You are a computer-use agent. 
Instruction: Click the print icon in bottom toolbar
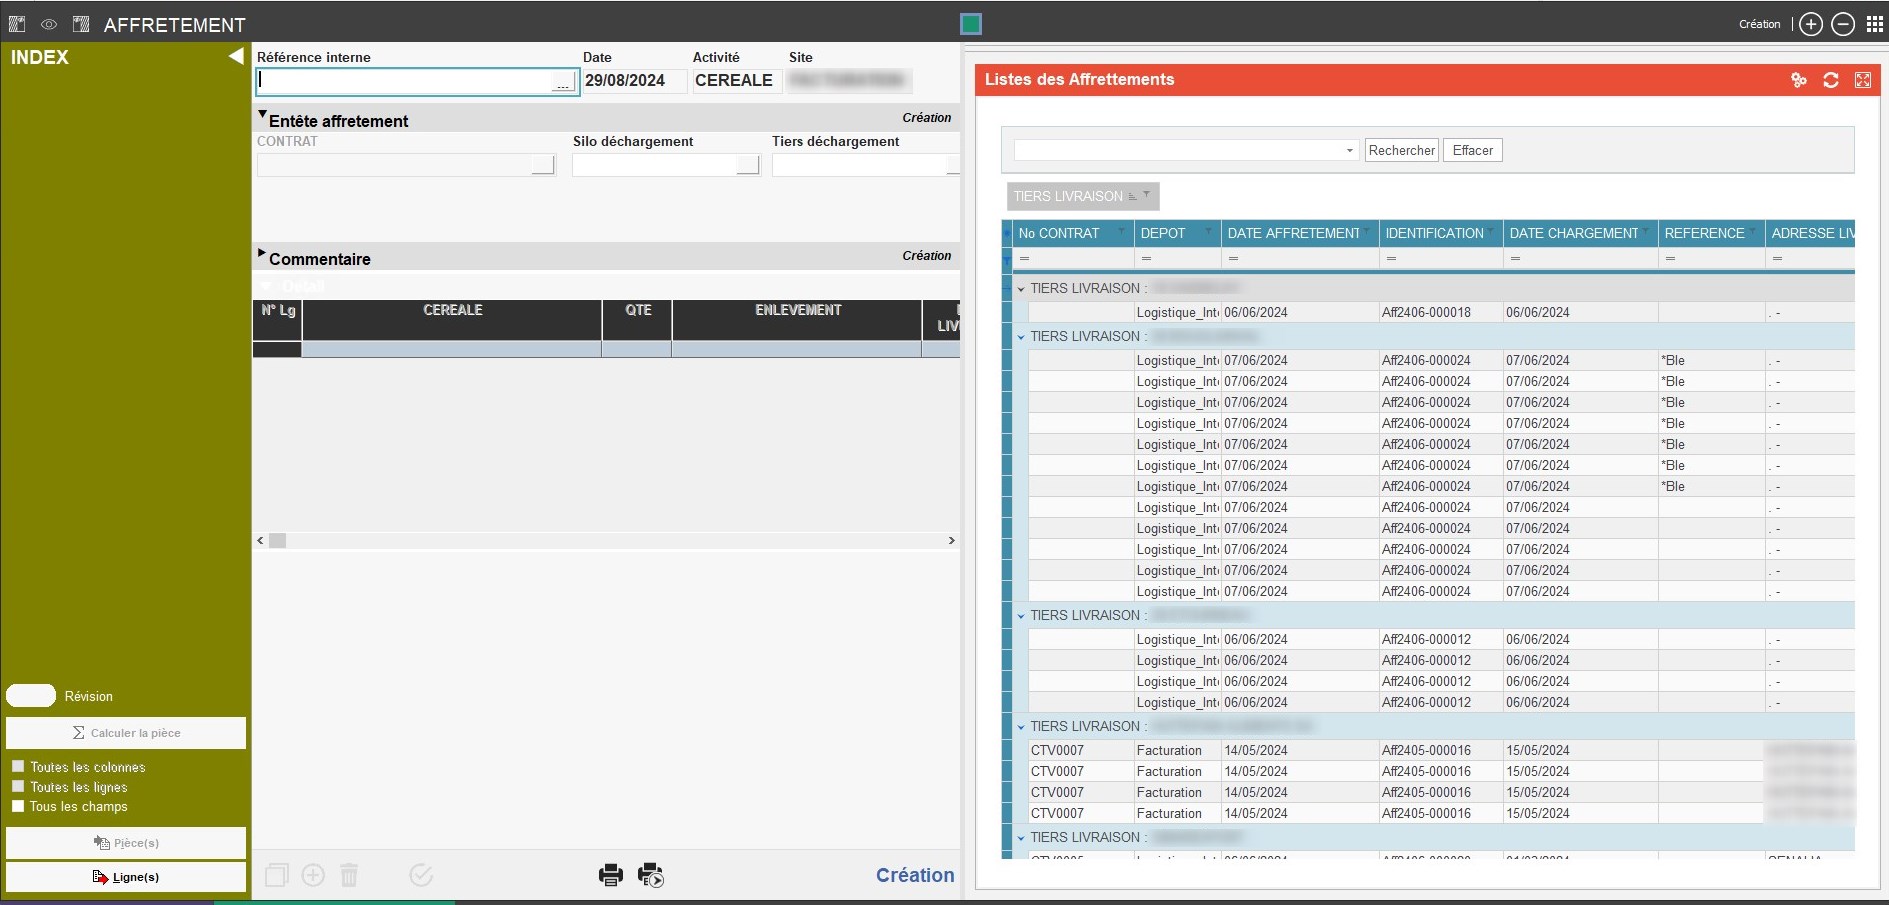pos(610,875)
